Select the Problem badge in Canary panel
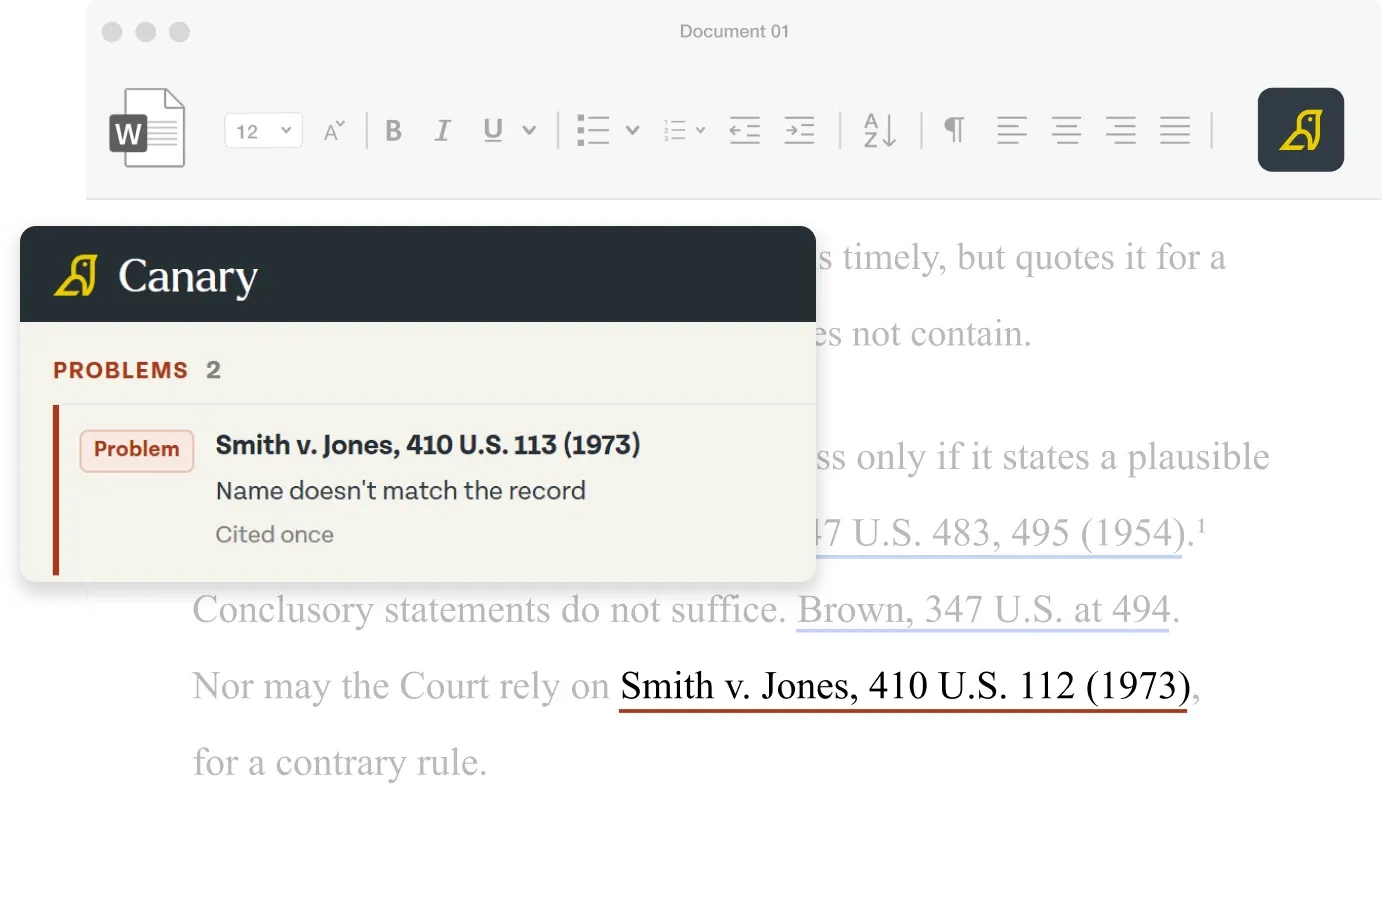The height and width of the screenshot is (924, 1383). [137, 450]
